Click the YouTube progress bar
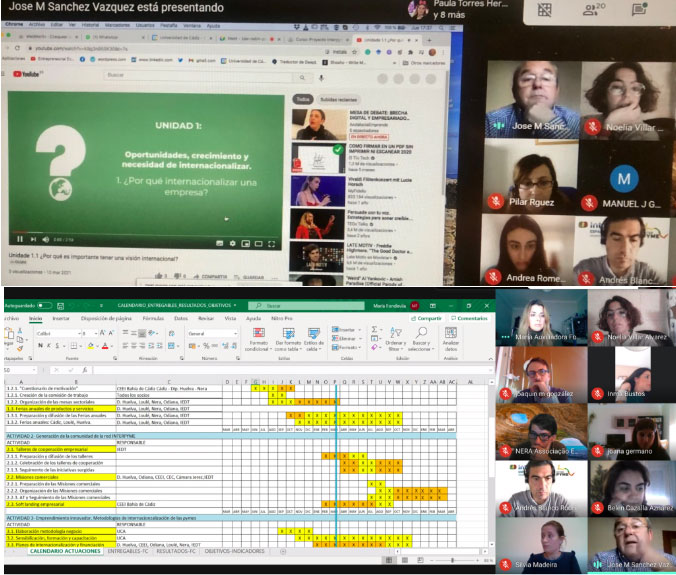 pos(145,234)
